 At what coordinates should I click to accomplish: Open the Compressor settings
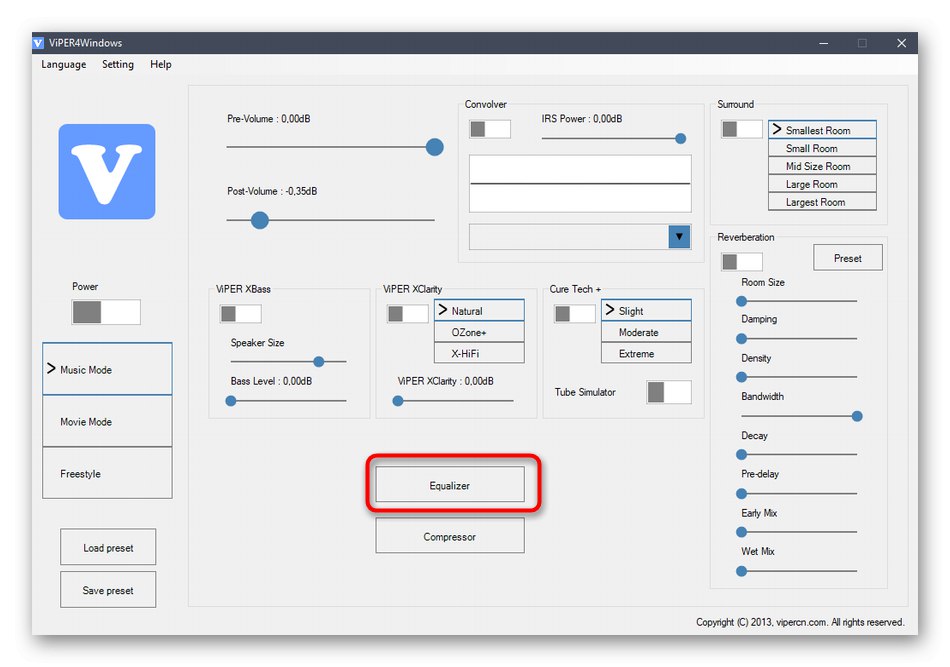(450, 536)
